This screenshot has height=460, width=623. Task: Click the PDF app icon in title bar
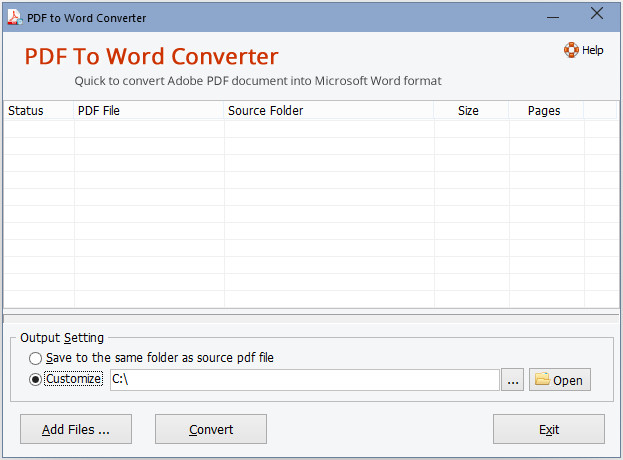pyautogui.click(x=15, y=17)
